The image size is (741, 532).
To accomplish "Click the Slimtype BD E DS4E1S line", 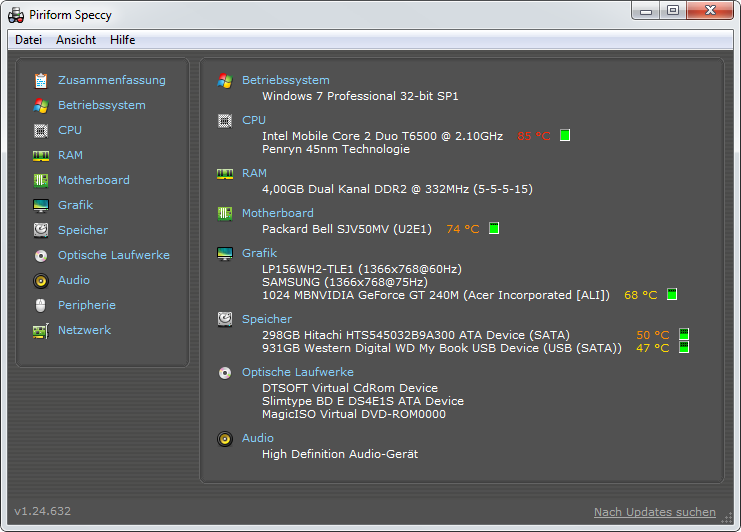I will tap(363, 401).
